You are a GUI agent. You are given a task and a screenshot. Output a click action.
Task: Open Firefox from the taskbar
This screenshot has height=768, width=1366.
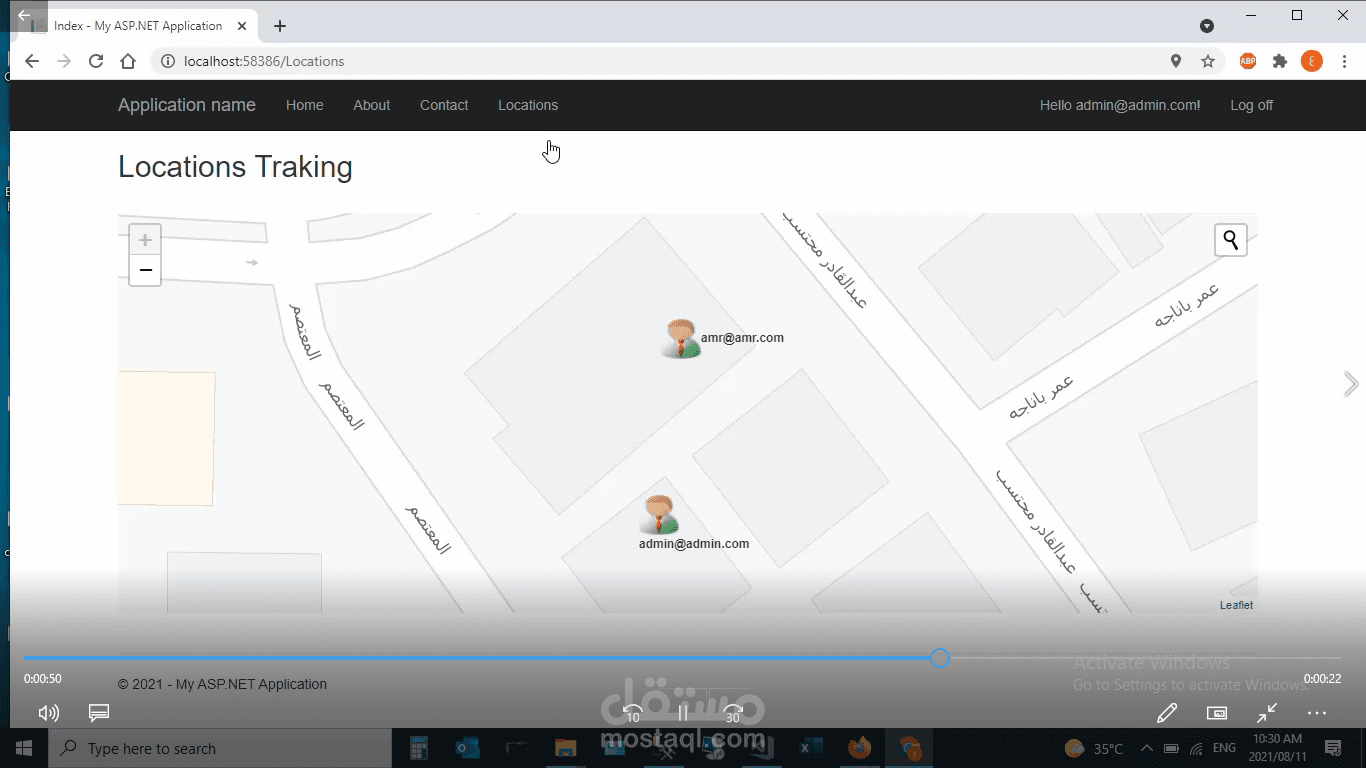859,748
